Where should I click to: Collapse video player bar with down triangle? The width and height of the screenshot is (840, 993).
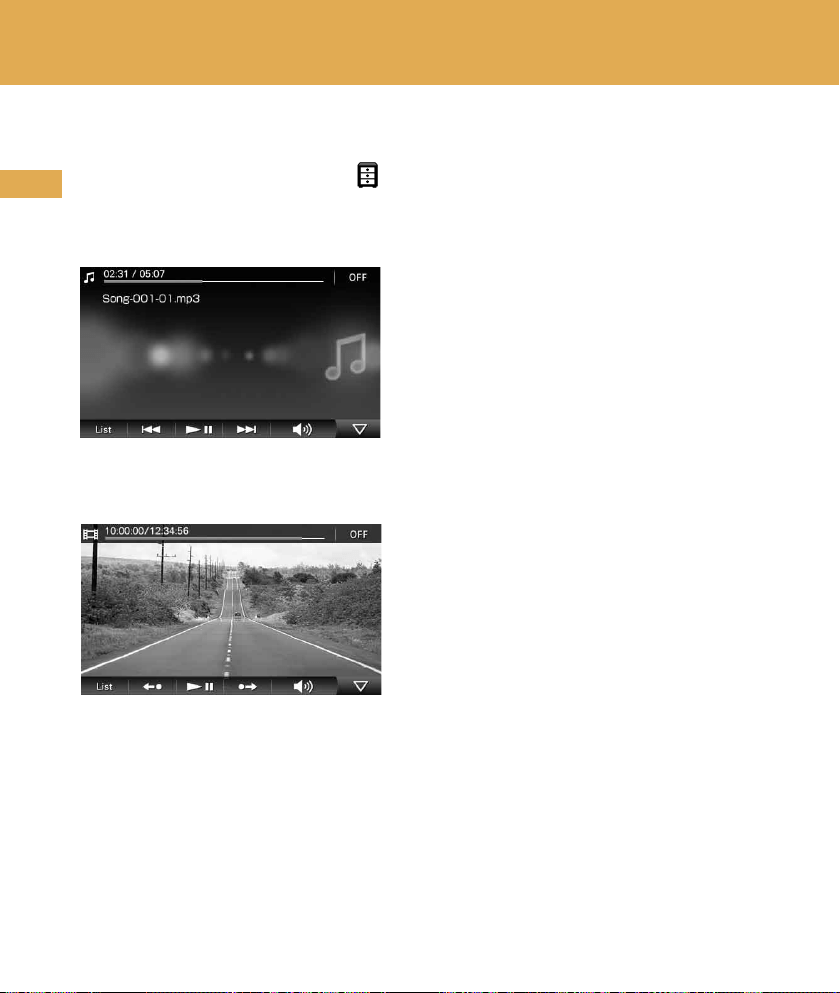pyautogui.click(x=360, y=686)
